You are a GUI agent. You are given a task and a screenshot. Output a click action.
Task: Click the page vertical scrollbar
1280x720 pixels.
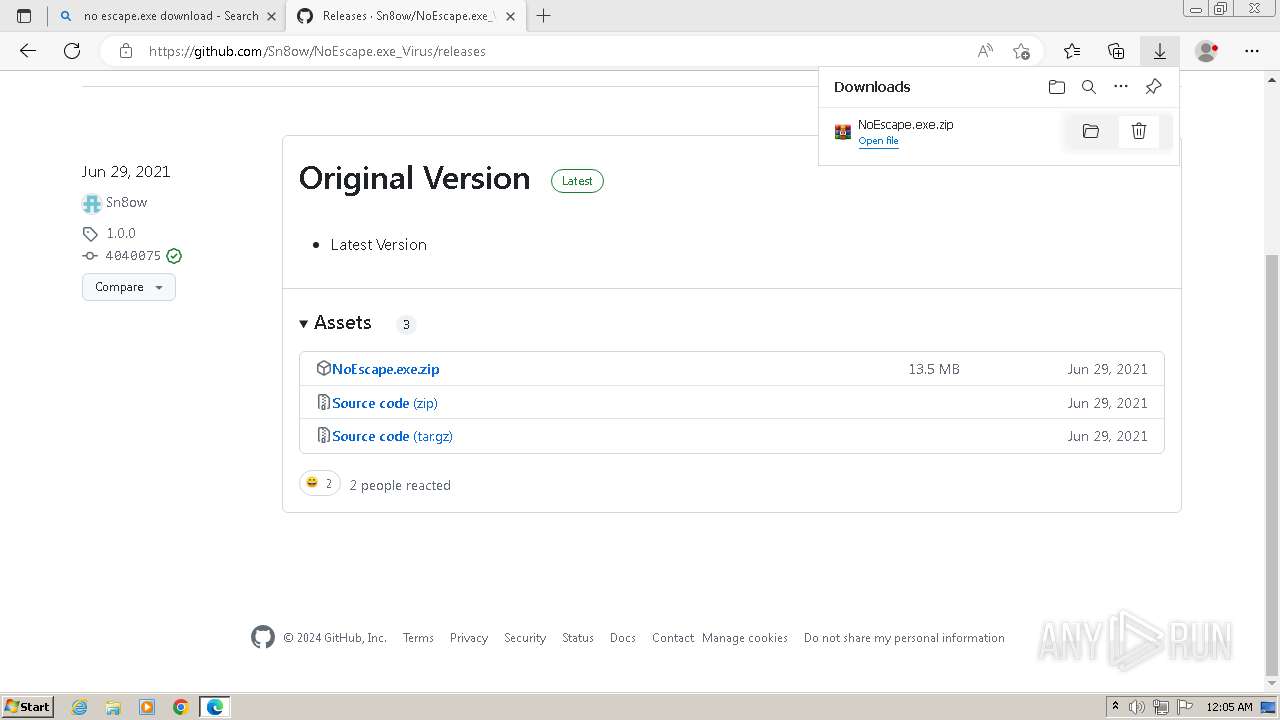[1272, 465]
